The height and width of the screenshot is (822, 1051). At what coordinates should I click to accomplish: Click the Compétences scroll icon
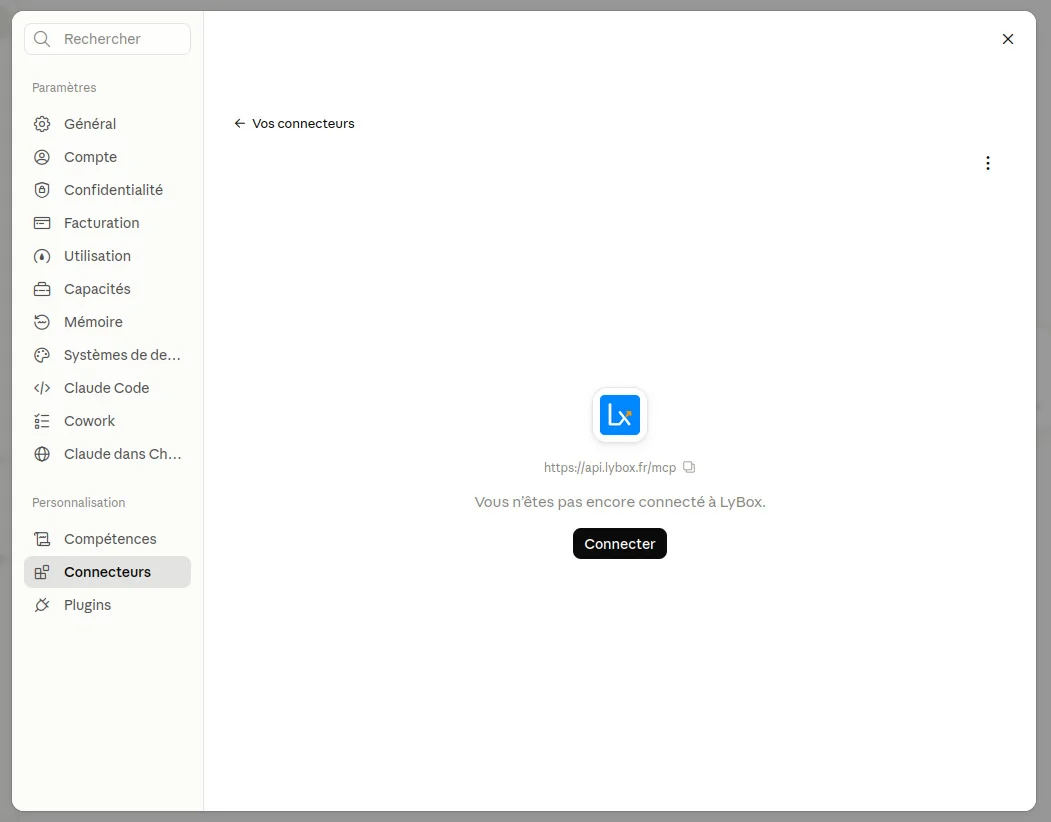tap(42, 539)
